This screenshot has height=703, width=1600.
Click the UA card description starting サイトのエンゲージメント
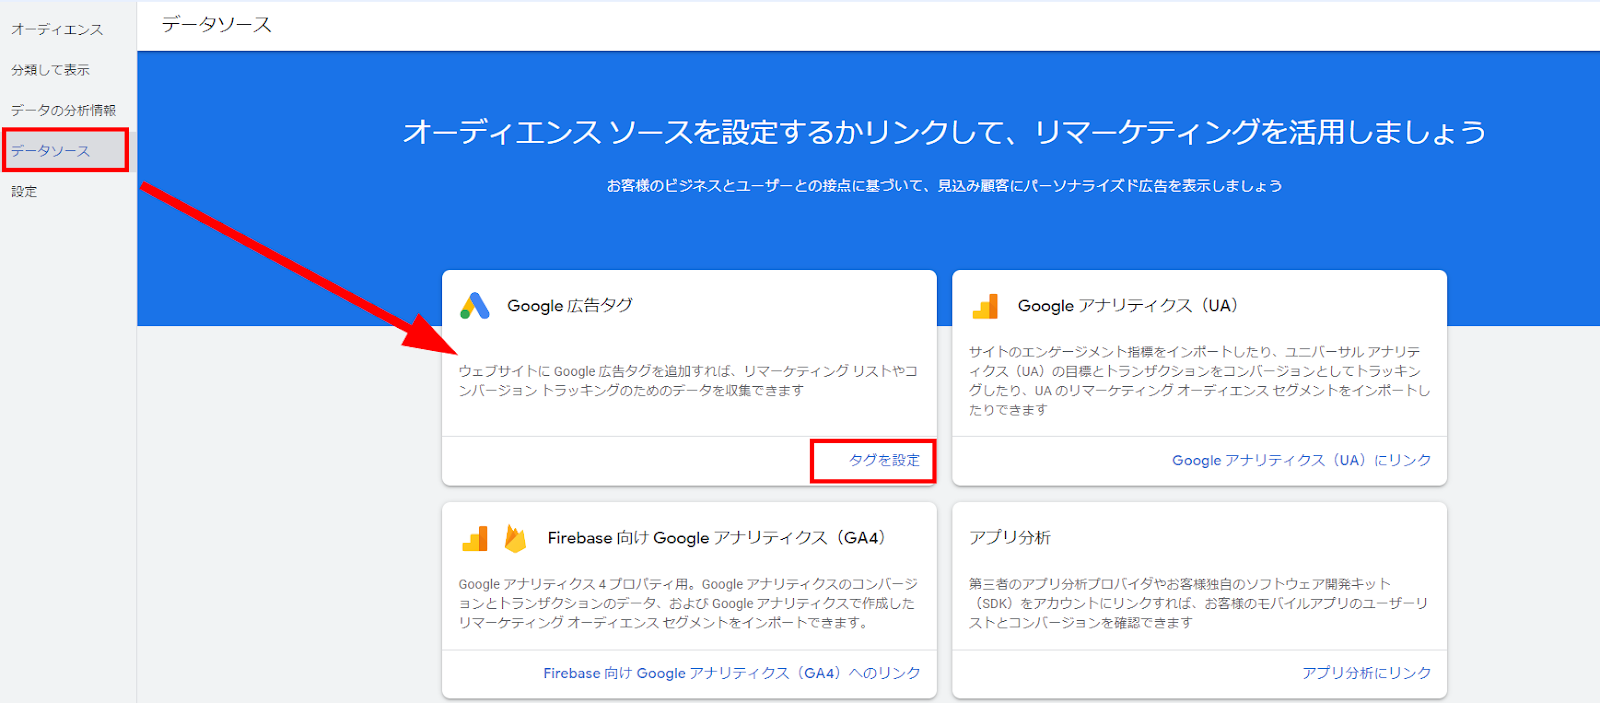[x=1199, y=381]
